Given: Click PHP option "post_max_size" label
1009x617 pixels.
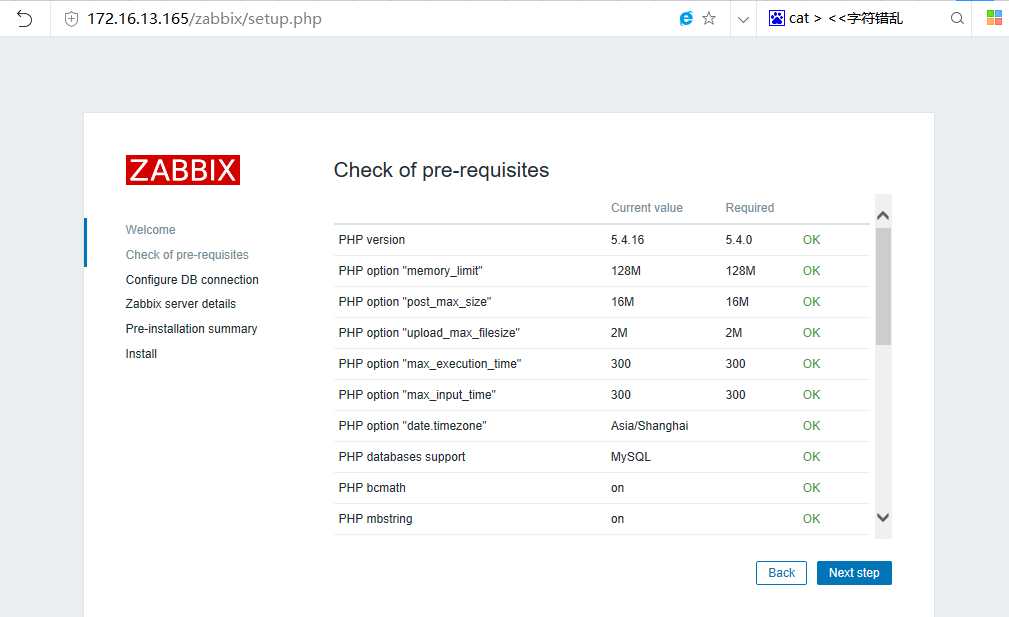Looking at the screenshot, I should [414, 302].
